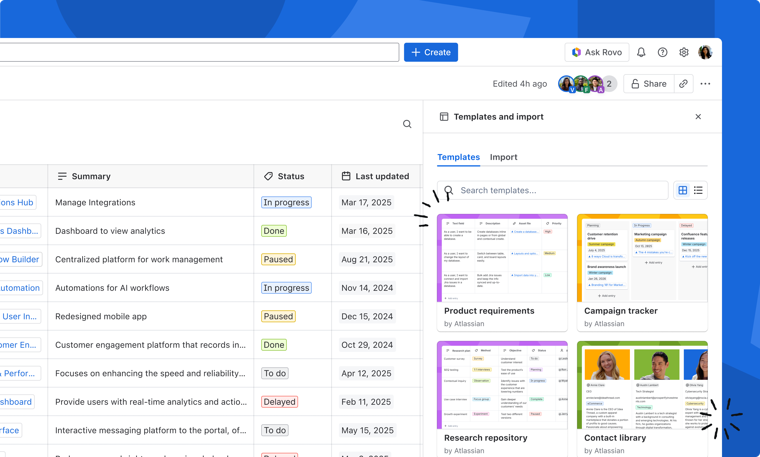Click the Share button
Viewport: 760px width, 457px height.
pyautogui.click(x=648, y=84)
